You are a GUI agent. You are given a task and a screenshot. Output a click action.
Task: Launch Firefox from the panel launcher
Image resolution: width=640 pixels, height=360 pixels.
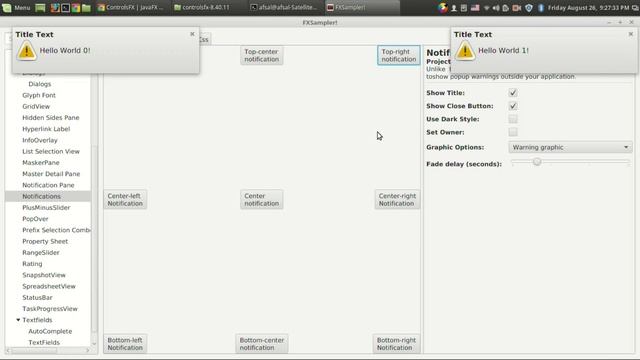[55, 7]
